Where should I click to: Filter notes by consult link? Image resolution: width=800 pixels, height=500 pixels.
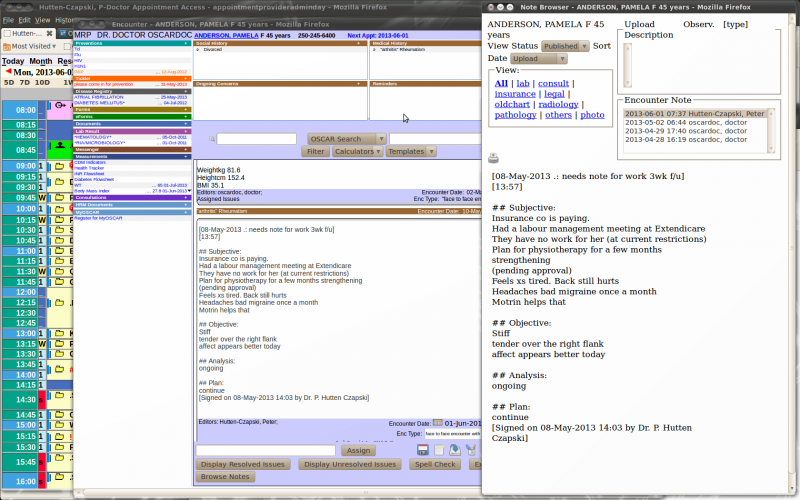pos(553,83)
